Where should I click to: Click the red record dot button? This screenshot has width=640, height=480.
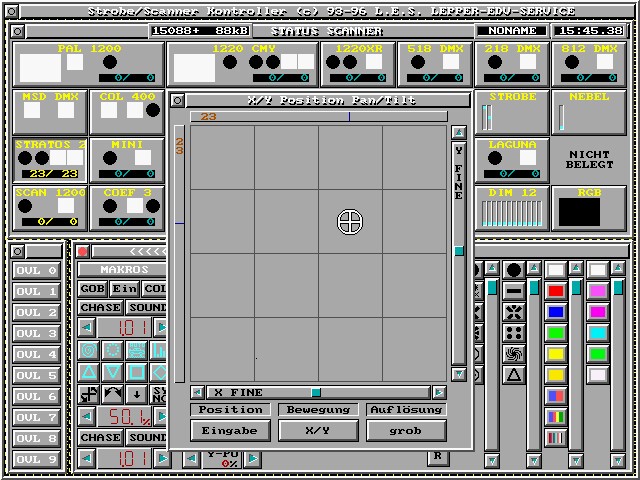83,251
